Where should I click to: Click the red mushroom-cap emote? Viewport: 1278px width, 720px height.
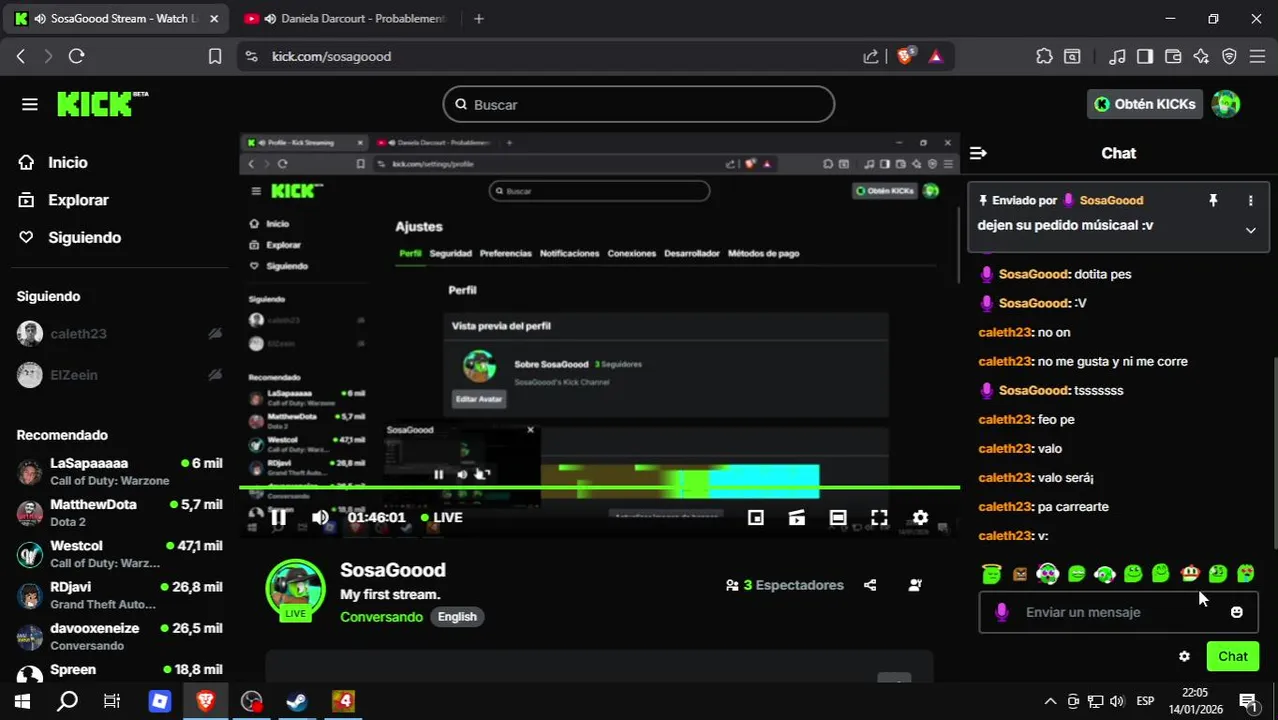click(1190, 573)
